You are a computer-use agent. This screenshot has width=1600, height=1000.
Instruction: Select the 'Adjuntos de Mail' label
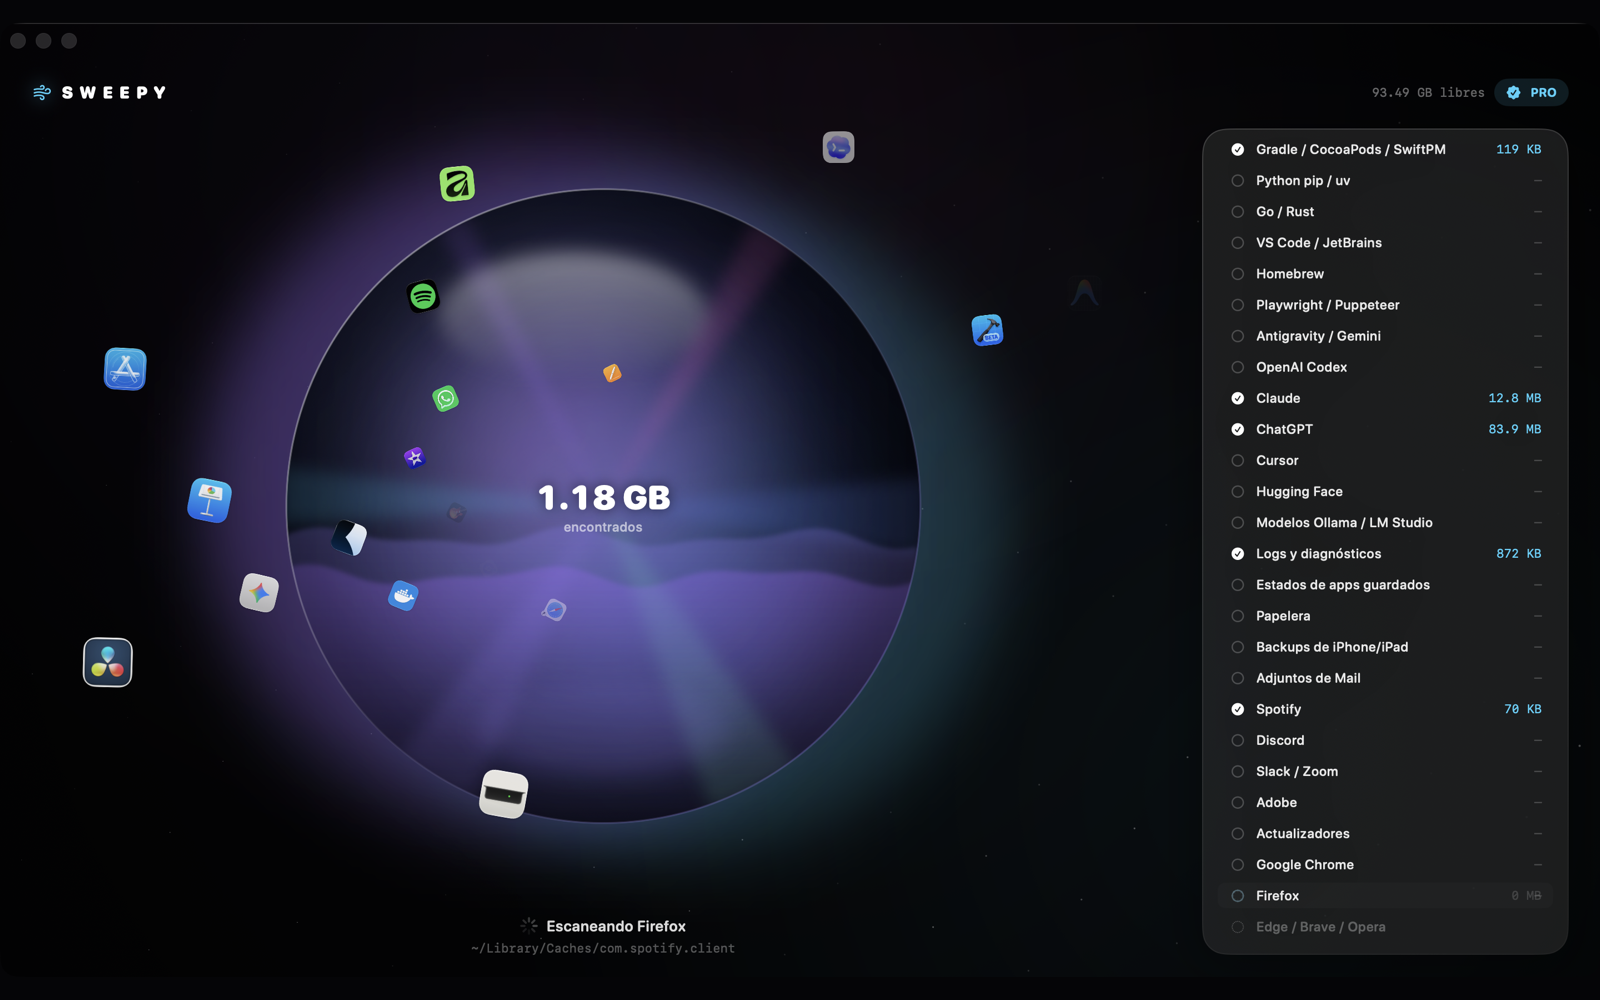pyautogui.click(x=1308, y=678)
